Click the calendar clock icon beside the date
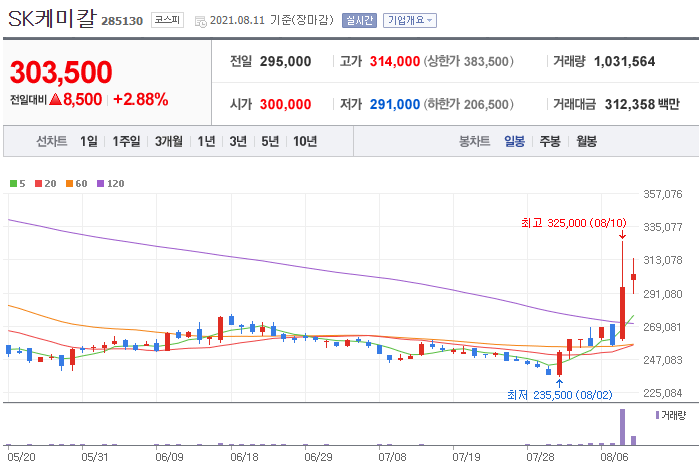Viewport: 699px width, 470px height. (201, 21)
